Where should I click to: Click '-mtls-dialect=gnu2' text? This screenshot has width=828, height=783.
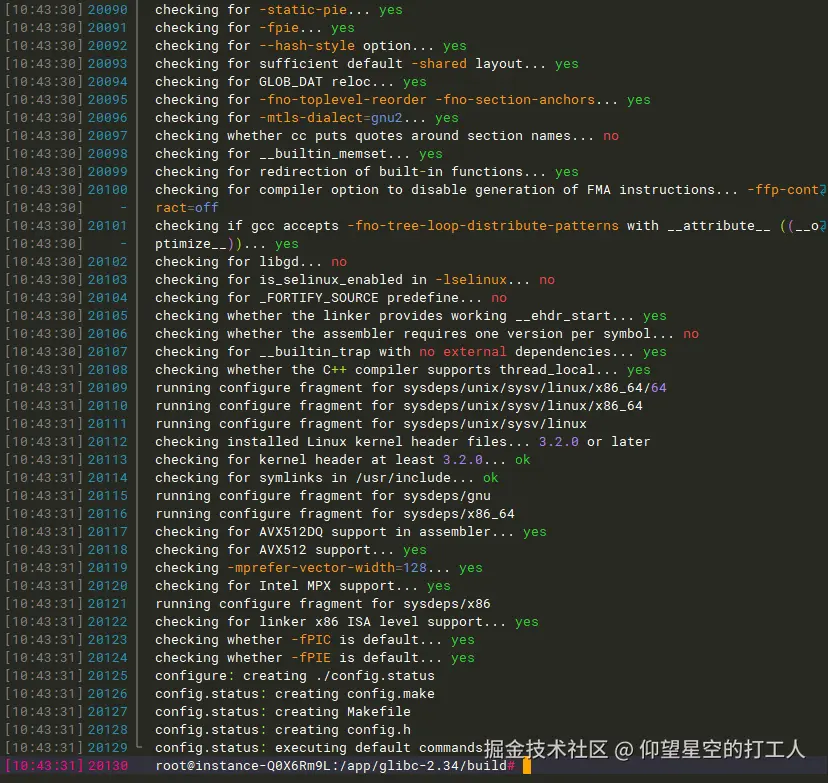(331, 118)
